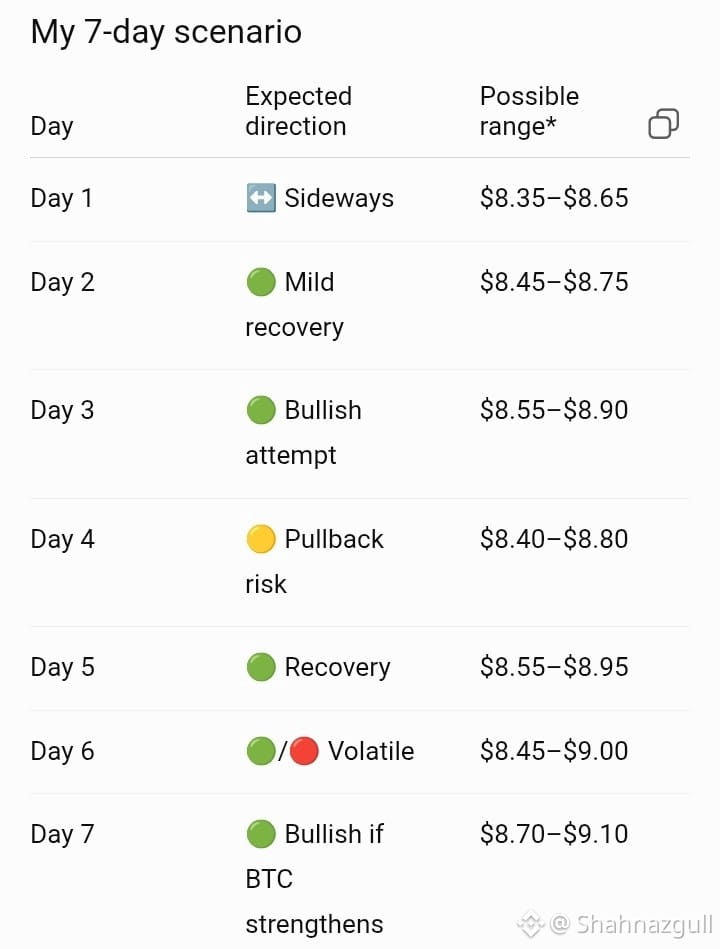Click the copy table icon
The width and height of the screenshot is (720, 949).
click(663, 123)
